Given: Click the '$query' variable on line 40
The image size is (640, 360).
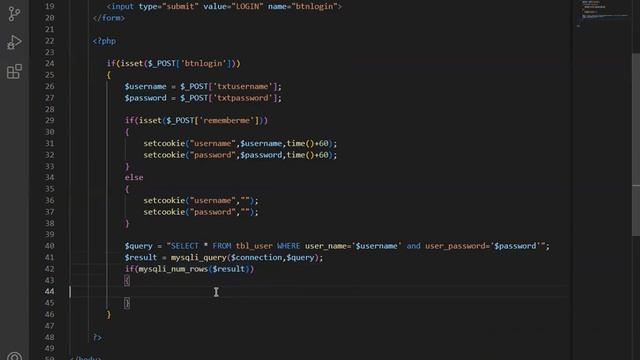Looking at the screenshot, I should 138,246.
